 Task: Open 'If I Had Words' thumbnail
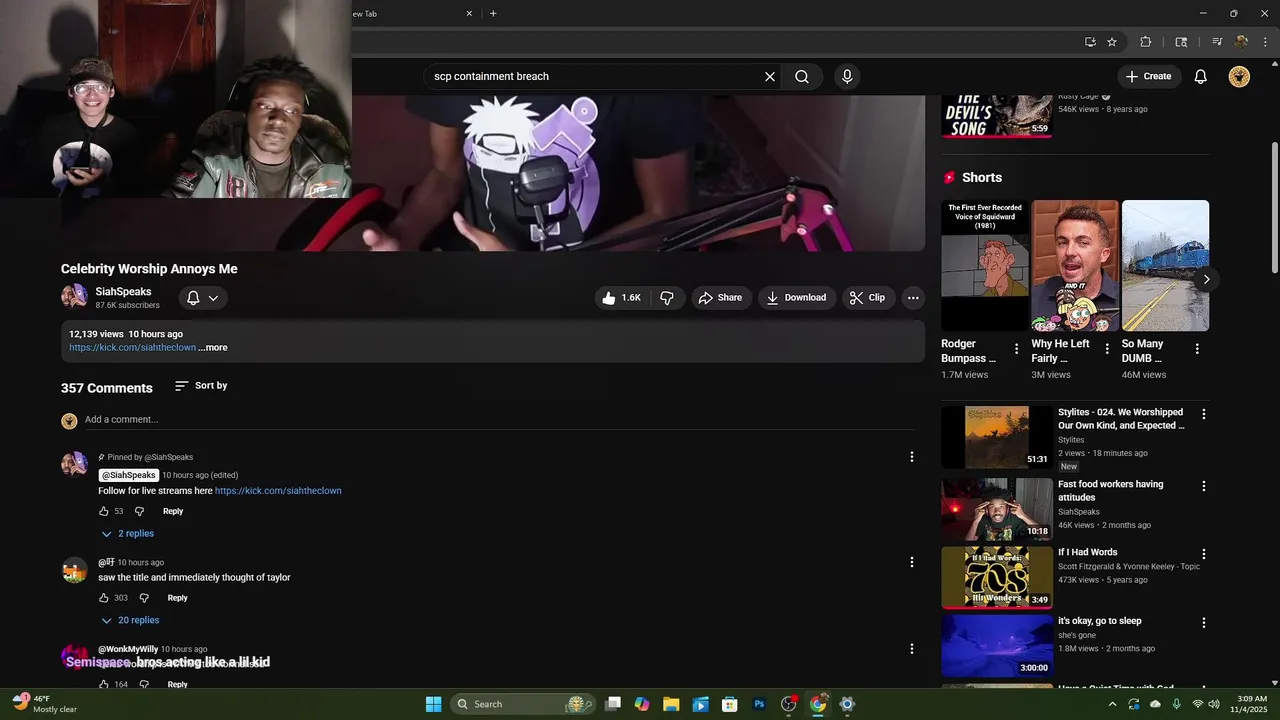coord(997,577)
